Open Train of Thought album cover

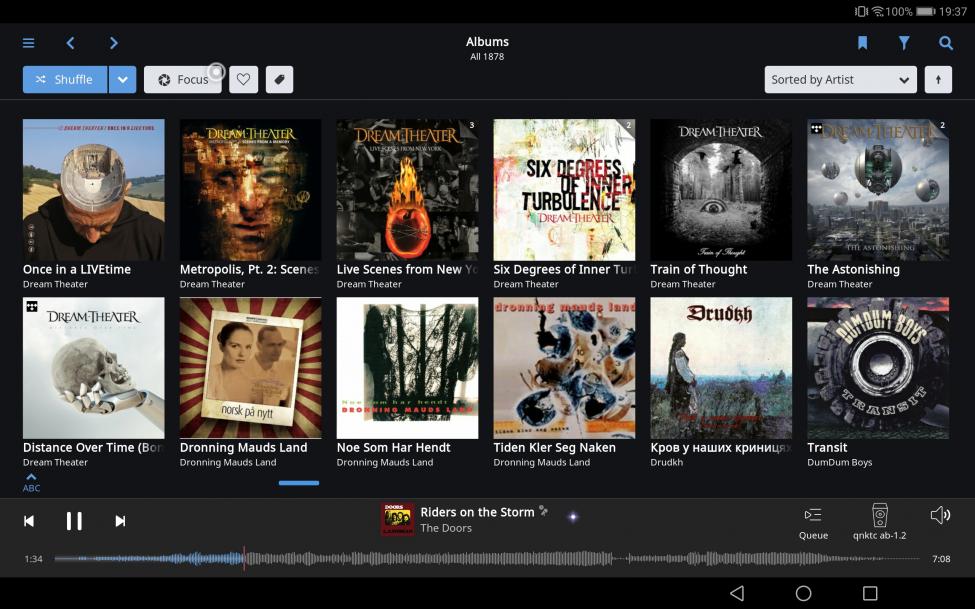(721, 190)
